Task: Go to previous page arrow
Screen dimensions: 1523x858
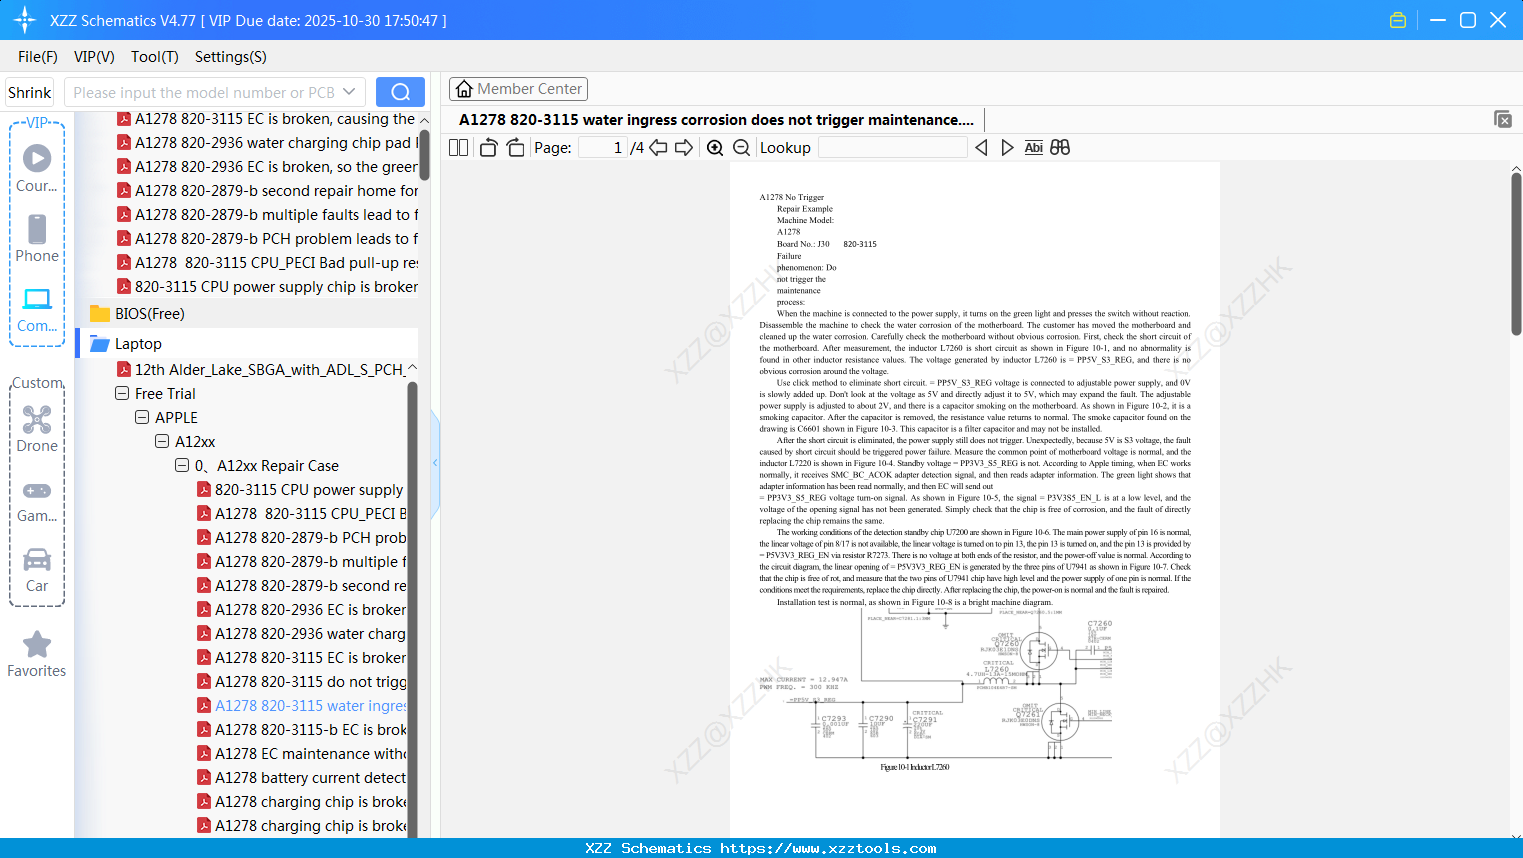Action: click(658, 148)
